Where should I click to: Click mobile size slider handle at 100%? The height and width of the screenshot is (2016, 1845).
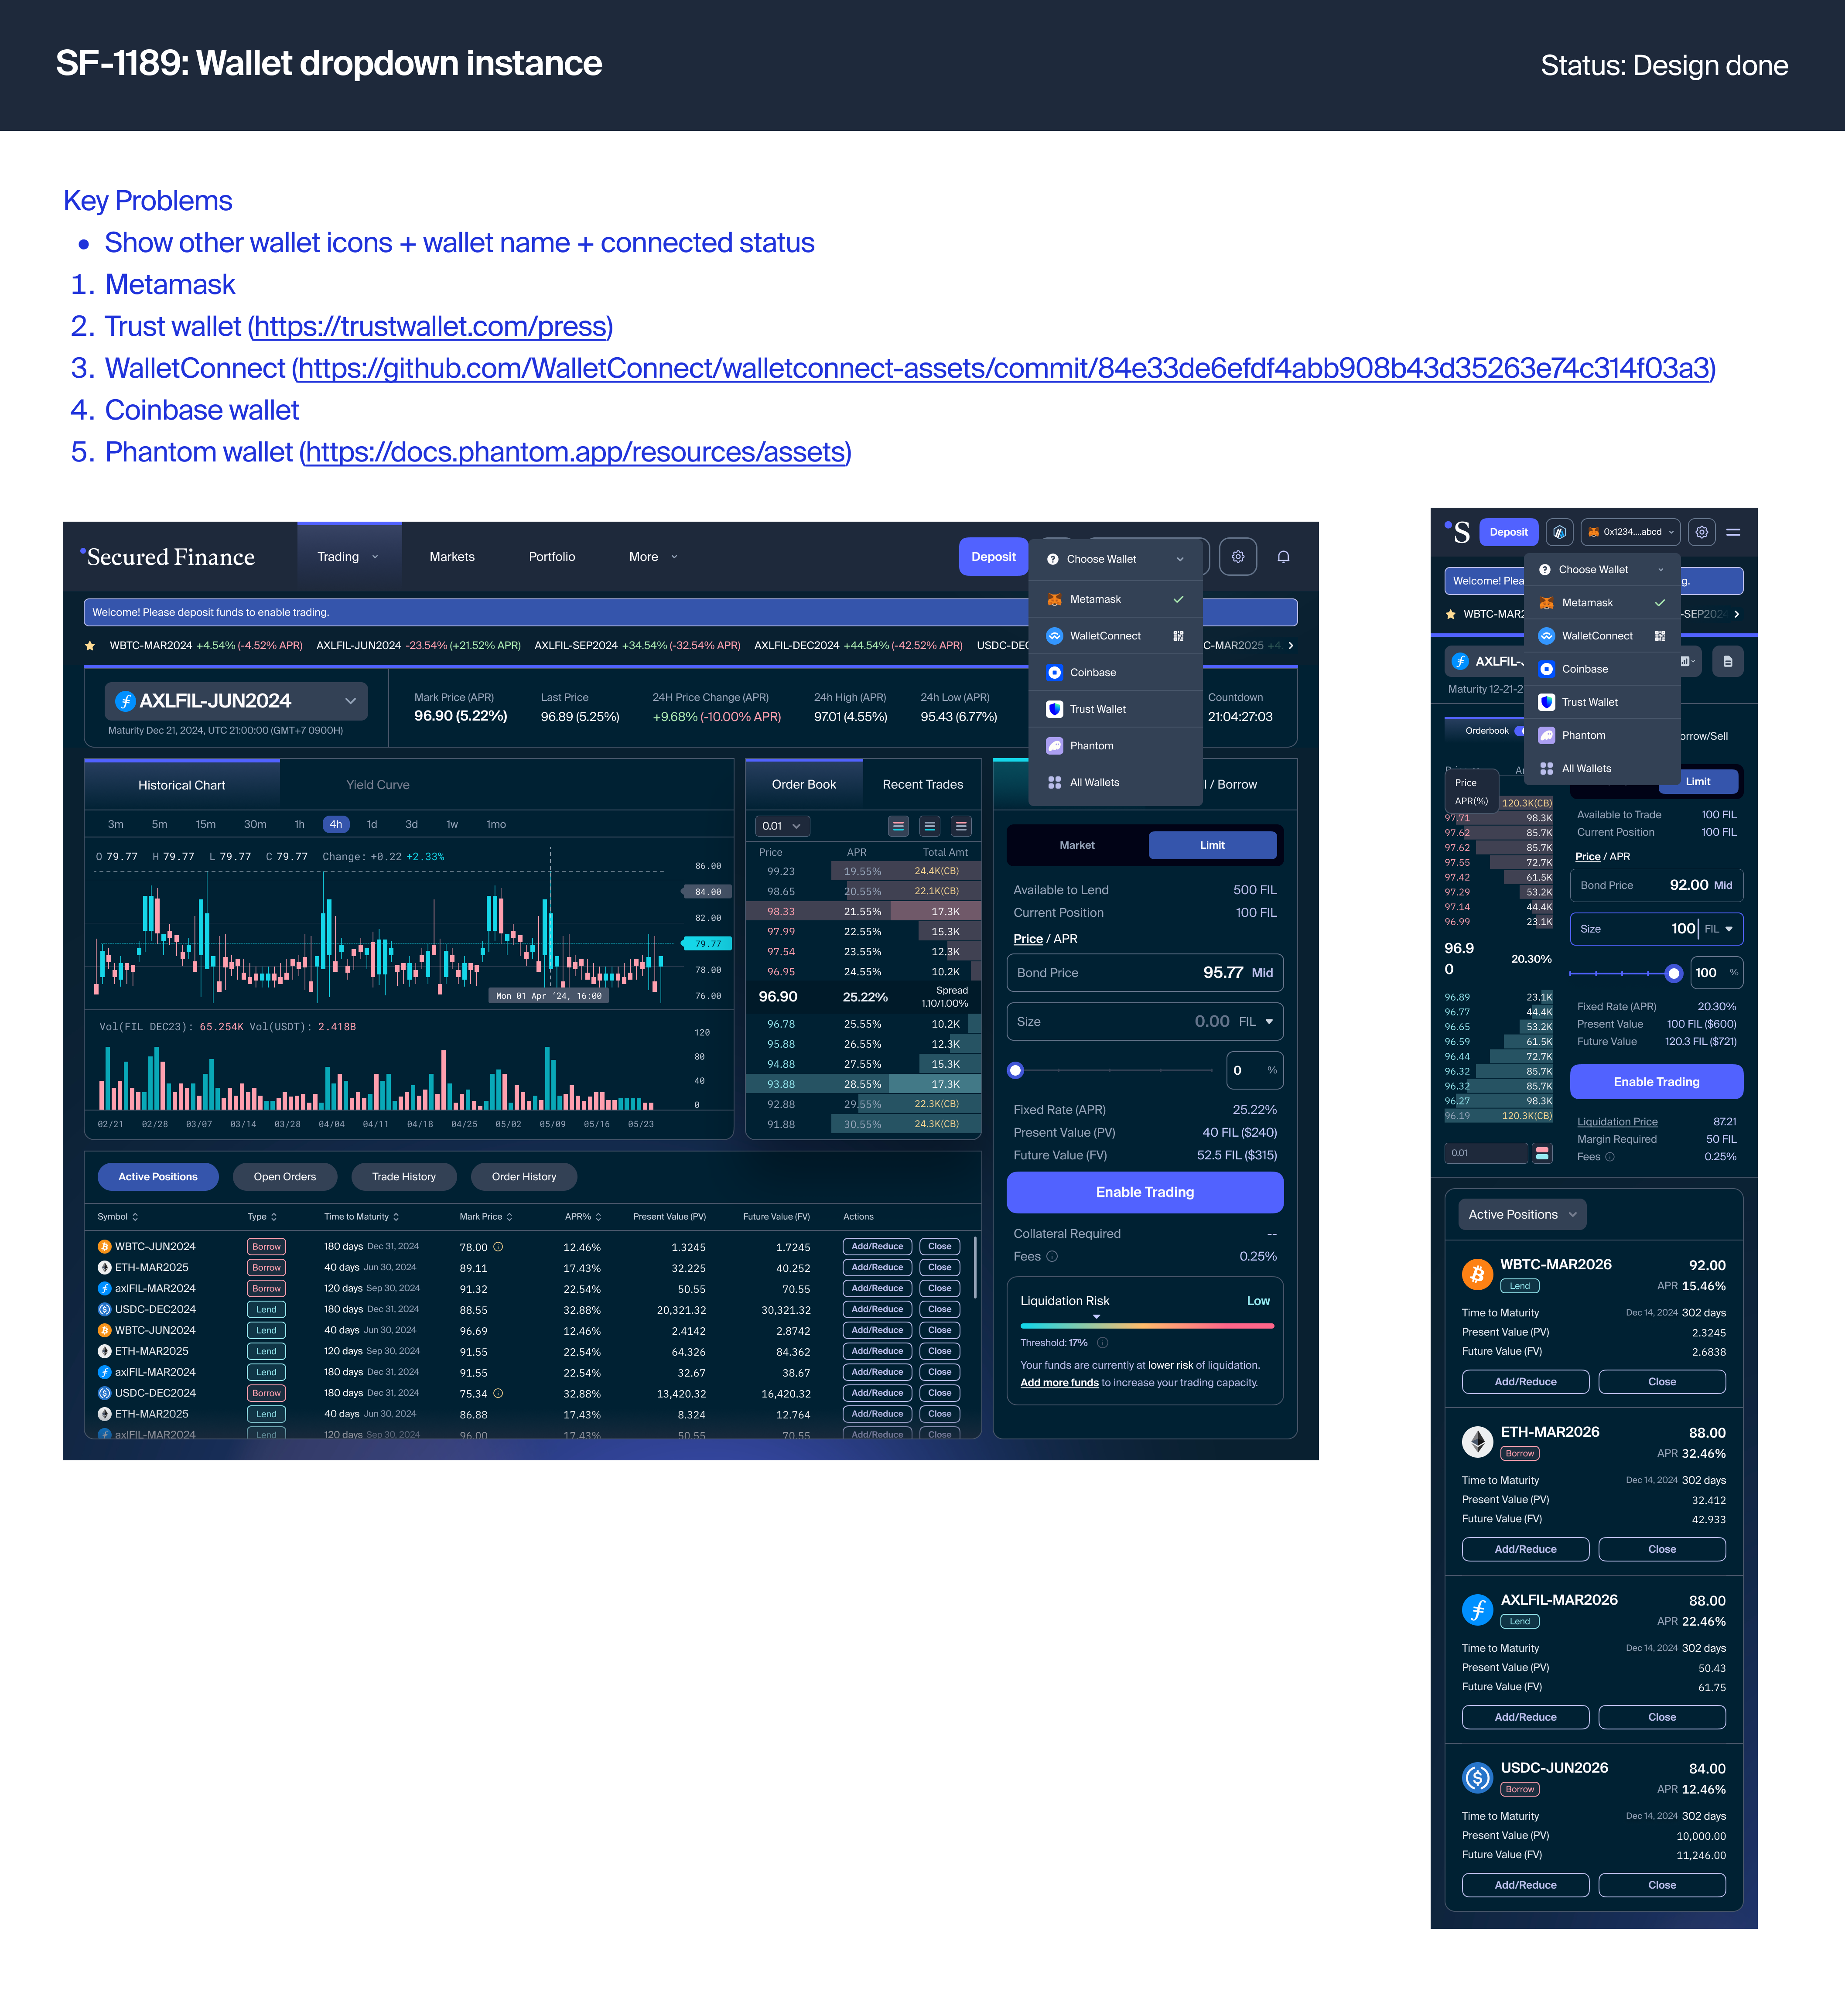point(1674,973)
